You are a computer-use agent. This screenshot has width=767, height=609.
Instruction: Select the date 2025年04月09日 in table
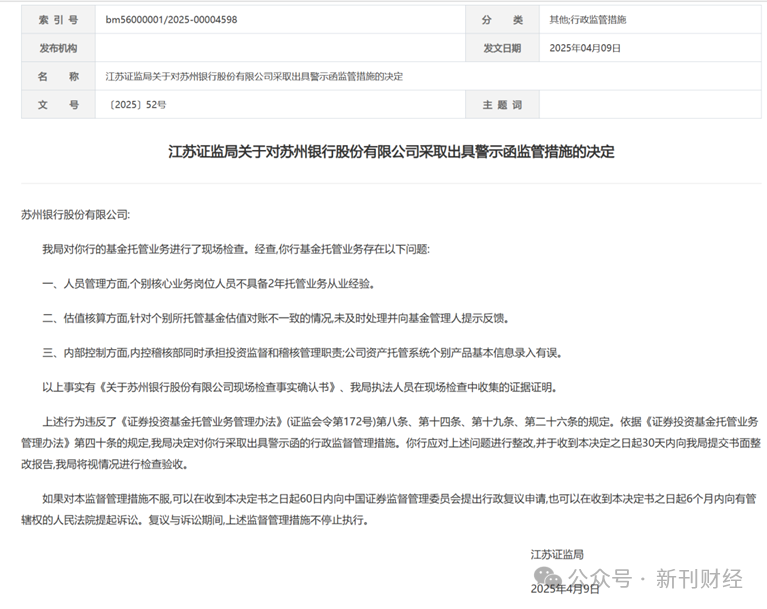[x=585, y=47]
